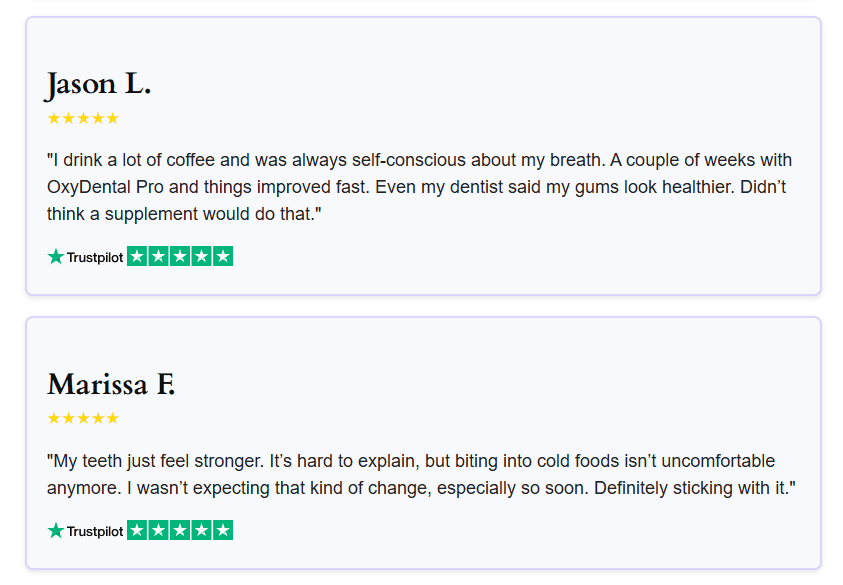Screen dimensions: 843x585
Task: Click the green Trustpilot star icon beside Jason's Trustpilot text
Action: pyautogui.click(x=56, y=256)
